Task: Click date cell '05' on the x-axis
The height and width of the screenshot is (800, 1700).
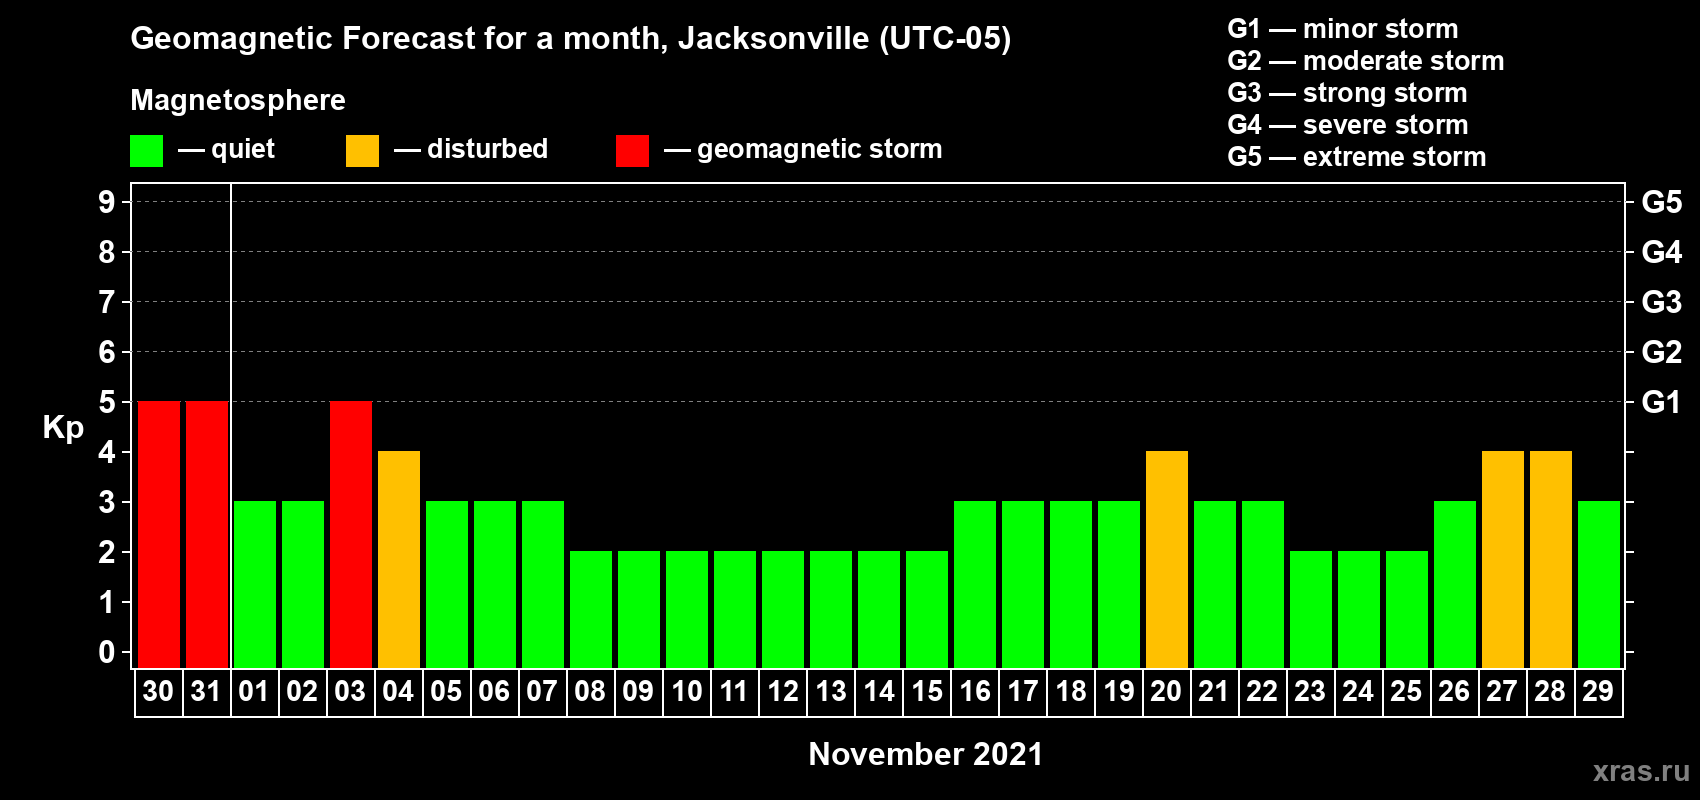Action: click(x=447, y=692)
